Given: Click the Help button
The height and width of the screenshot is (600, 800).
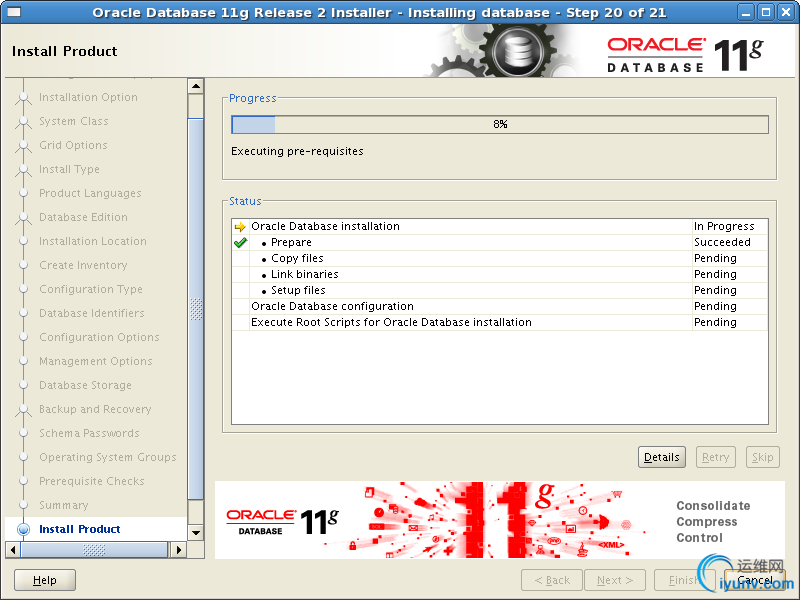Looking at the screenshot, I should tap(44, 580).
